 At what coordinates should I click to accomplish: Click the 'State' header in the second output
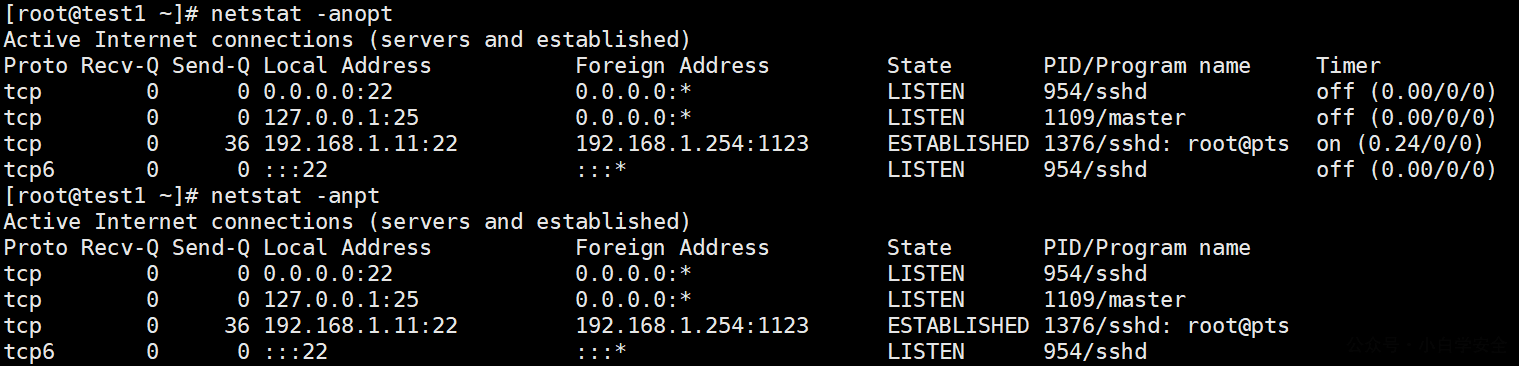(919, 248)
